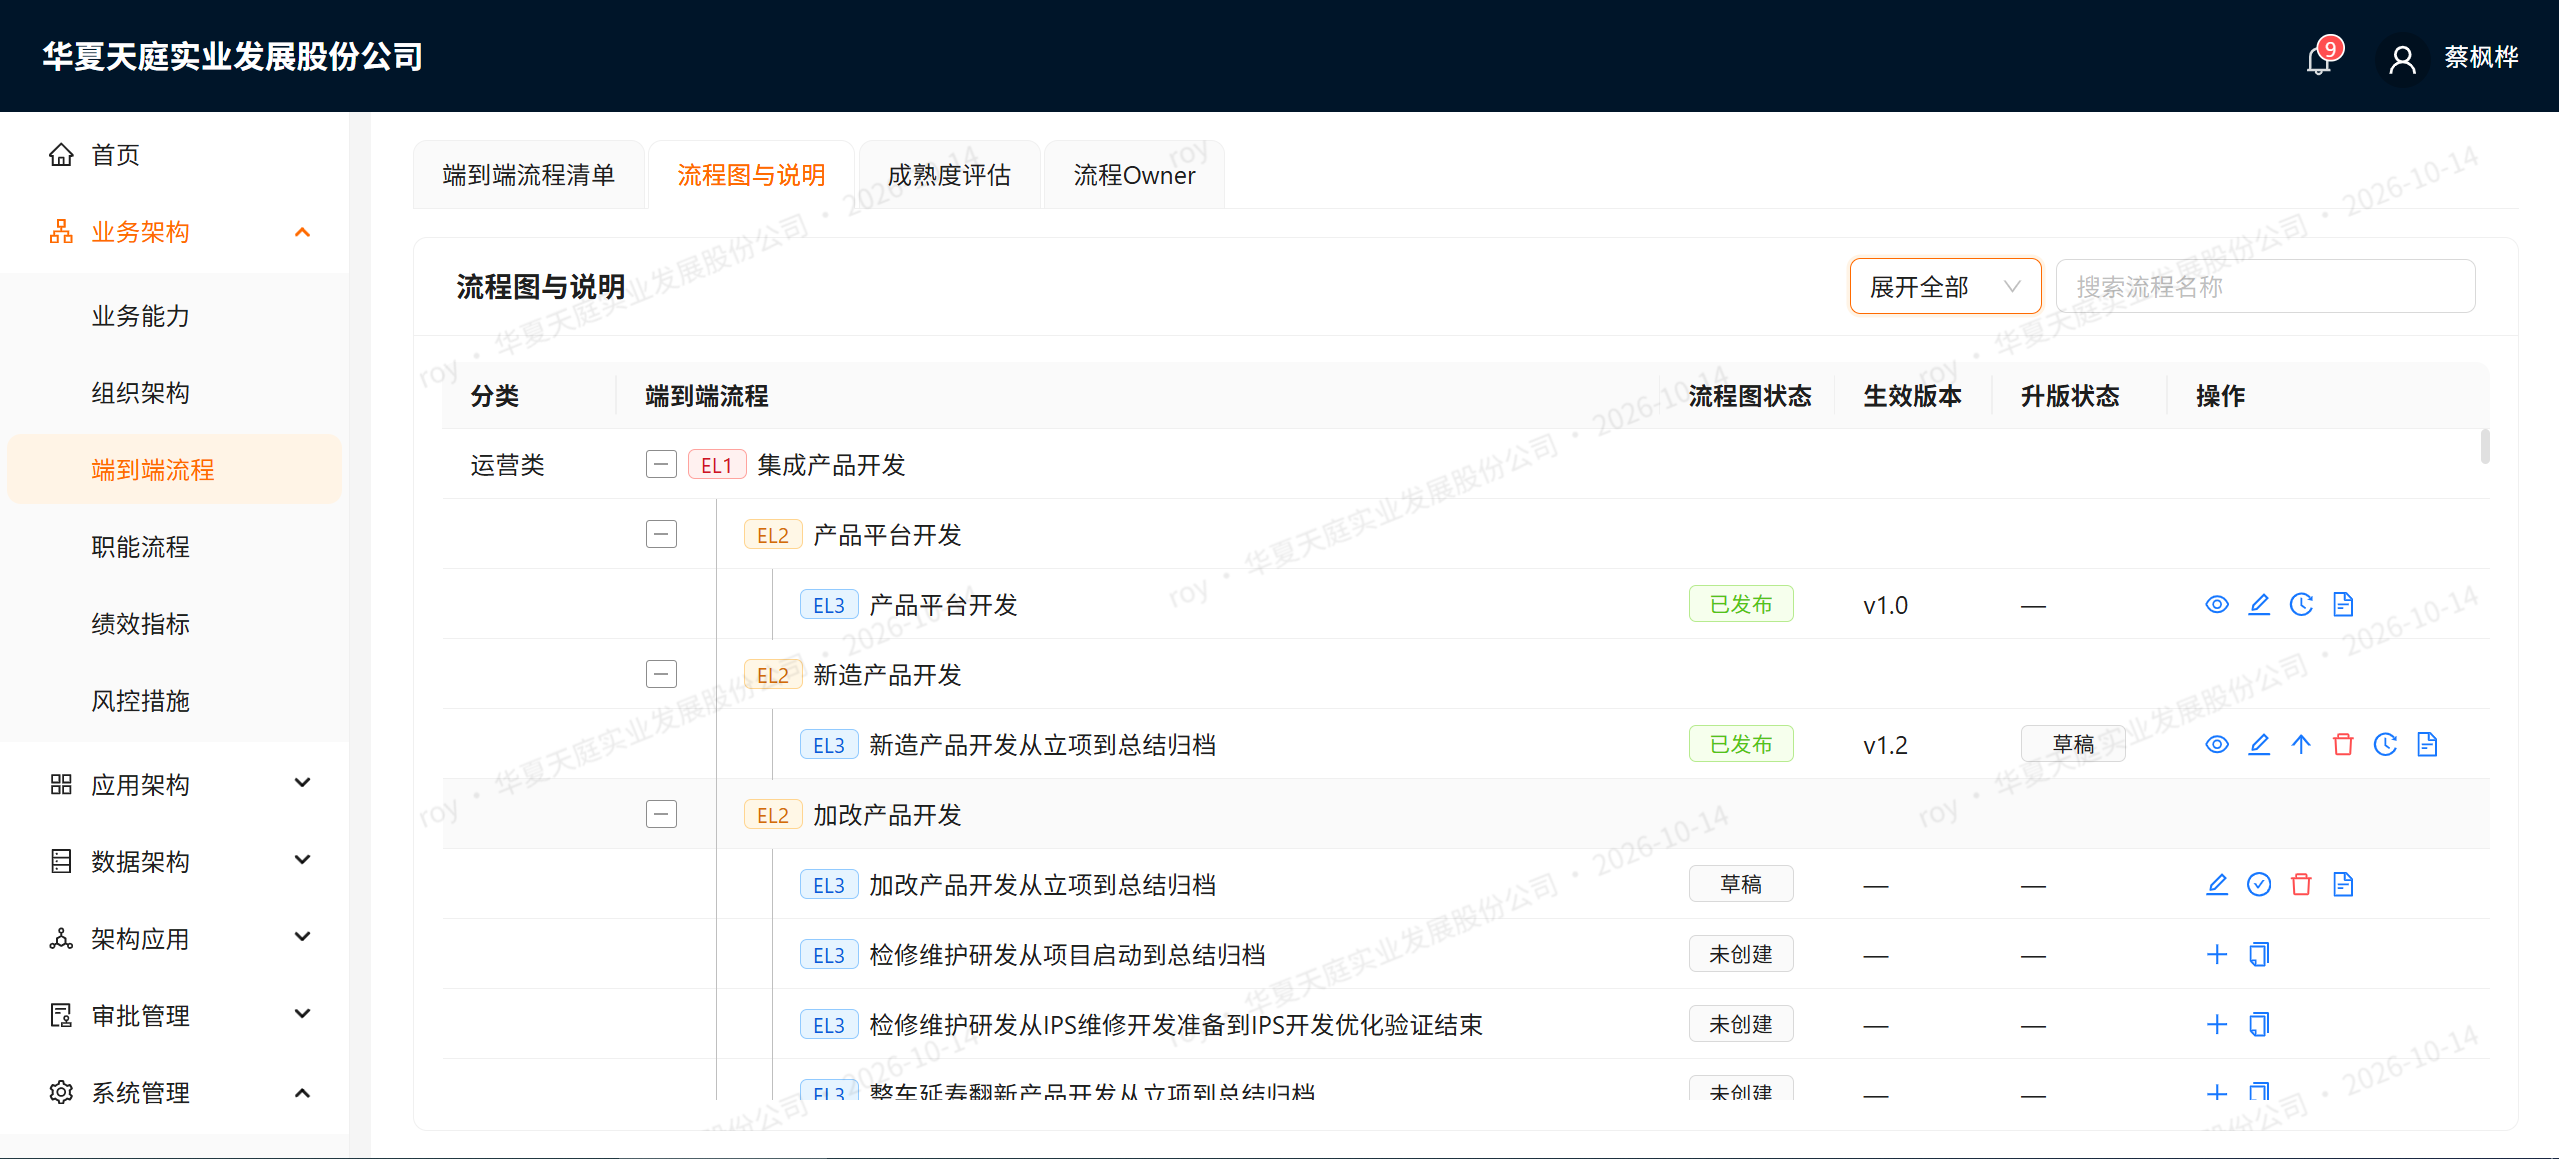Viewport: 2559px width, 1159px height.
Task: Switch to the 端到端流程清单 tab
Action: pos(529,176)
